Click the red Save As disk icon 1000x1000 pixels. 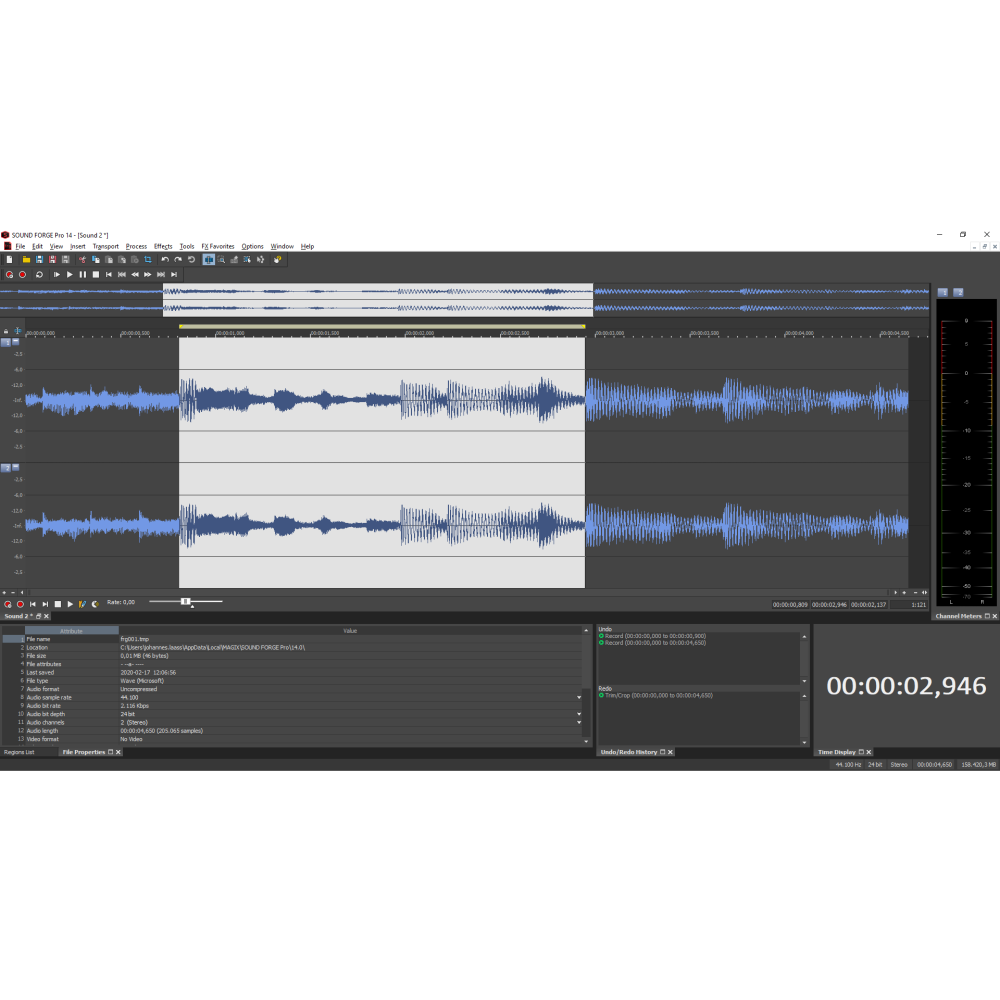(52, 260)
